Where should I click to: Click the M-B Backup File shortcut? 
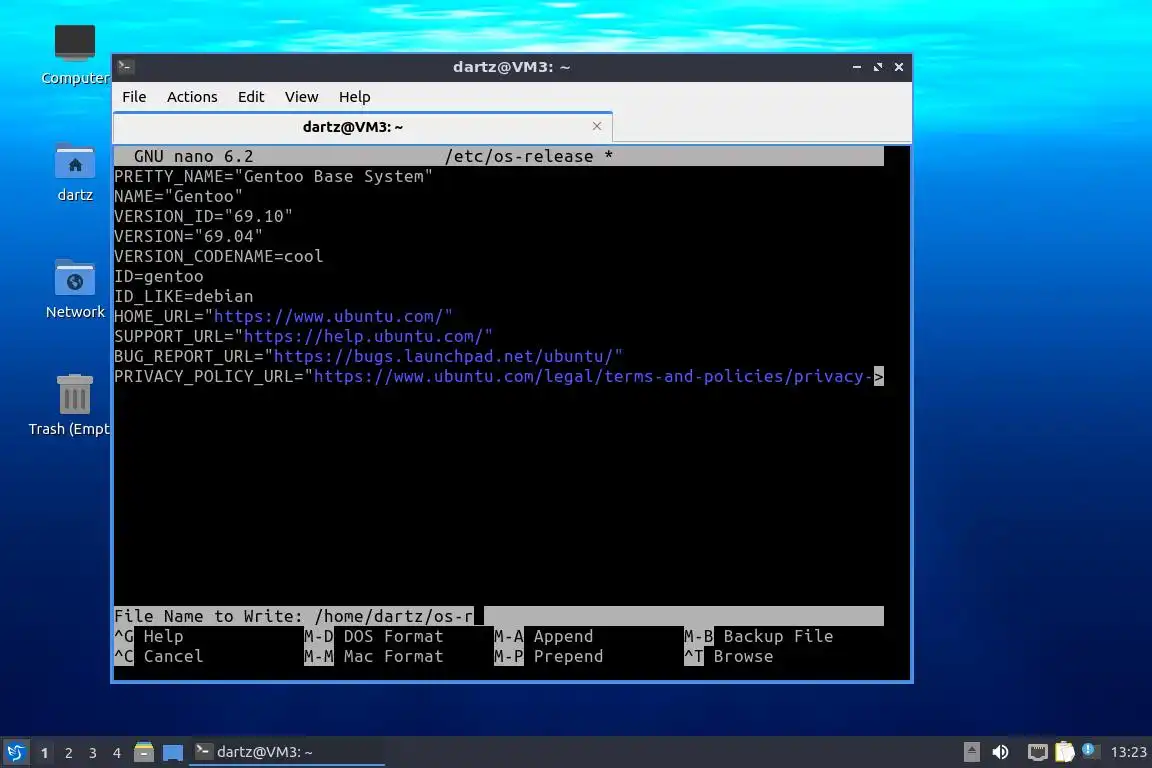[759, 636]
